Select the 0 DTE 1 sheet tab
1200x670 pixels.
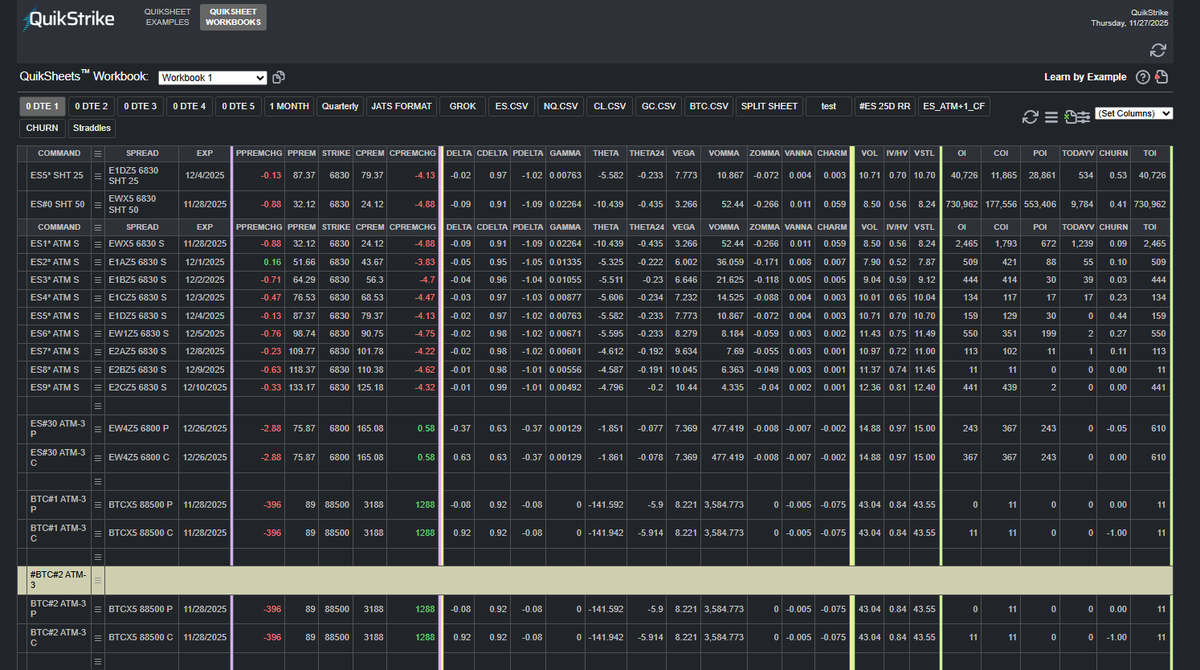tap(44, 106)
